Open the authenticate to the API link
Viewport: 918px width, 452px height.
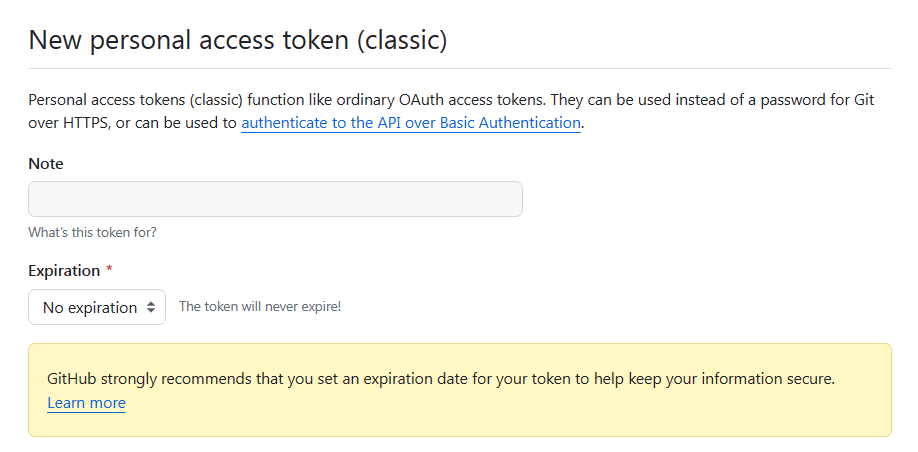(410, 123)
